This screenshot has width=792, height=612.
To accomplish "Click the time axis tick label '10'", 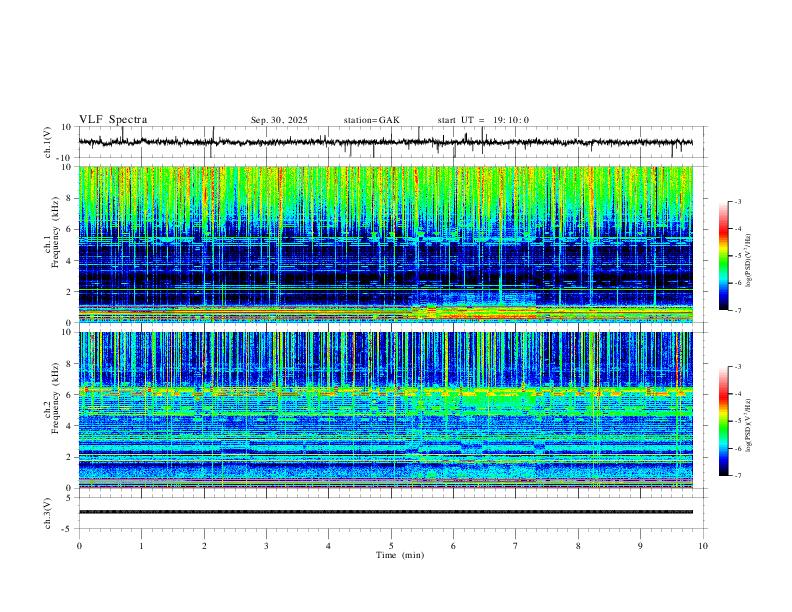I will pos(703,546).
